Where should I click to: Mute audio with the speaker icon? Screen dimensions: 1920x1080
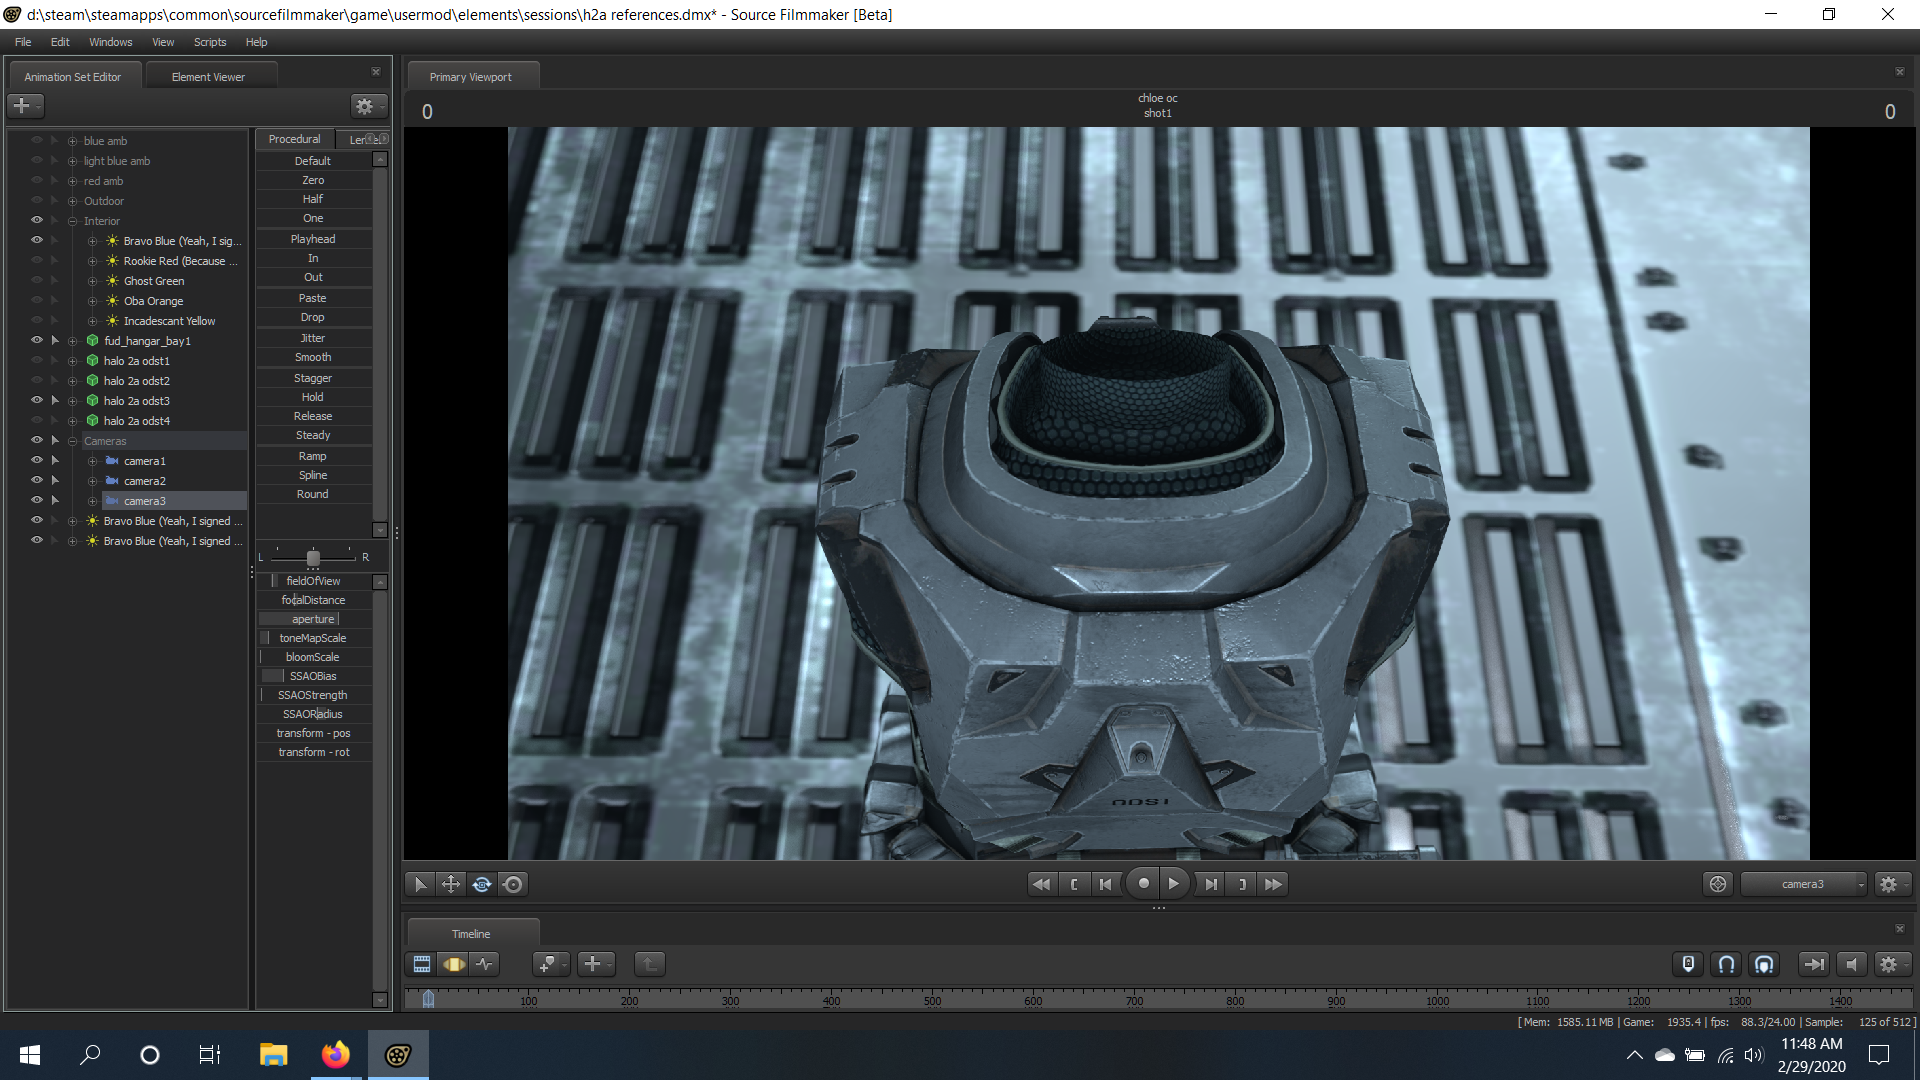(x=1851, y=964)
